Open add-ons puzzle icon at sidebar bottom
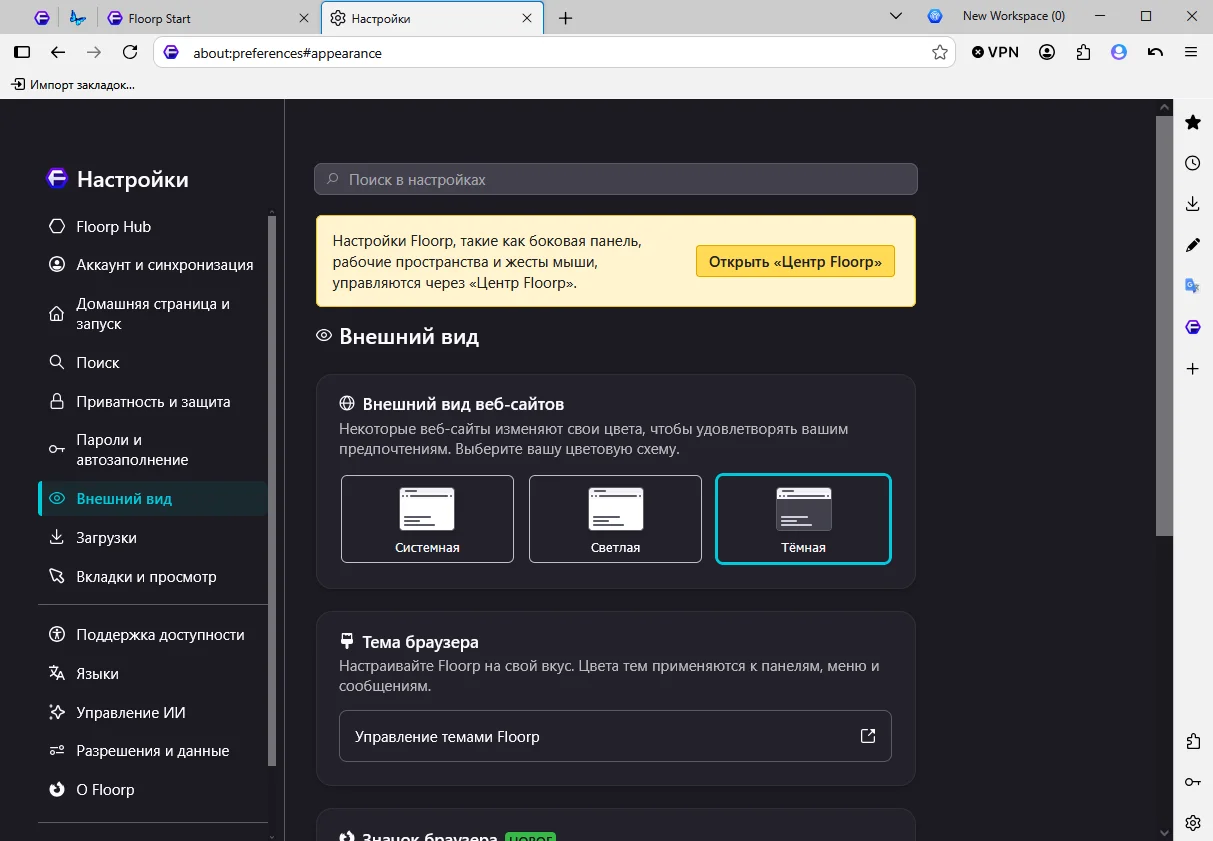Image resolution: width=1213 pixels, height=841 pixels. coord(1193,741)
